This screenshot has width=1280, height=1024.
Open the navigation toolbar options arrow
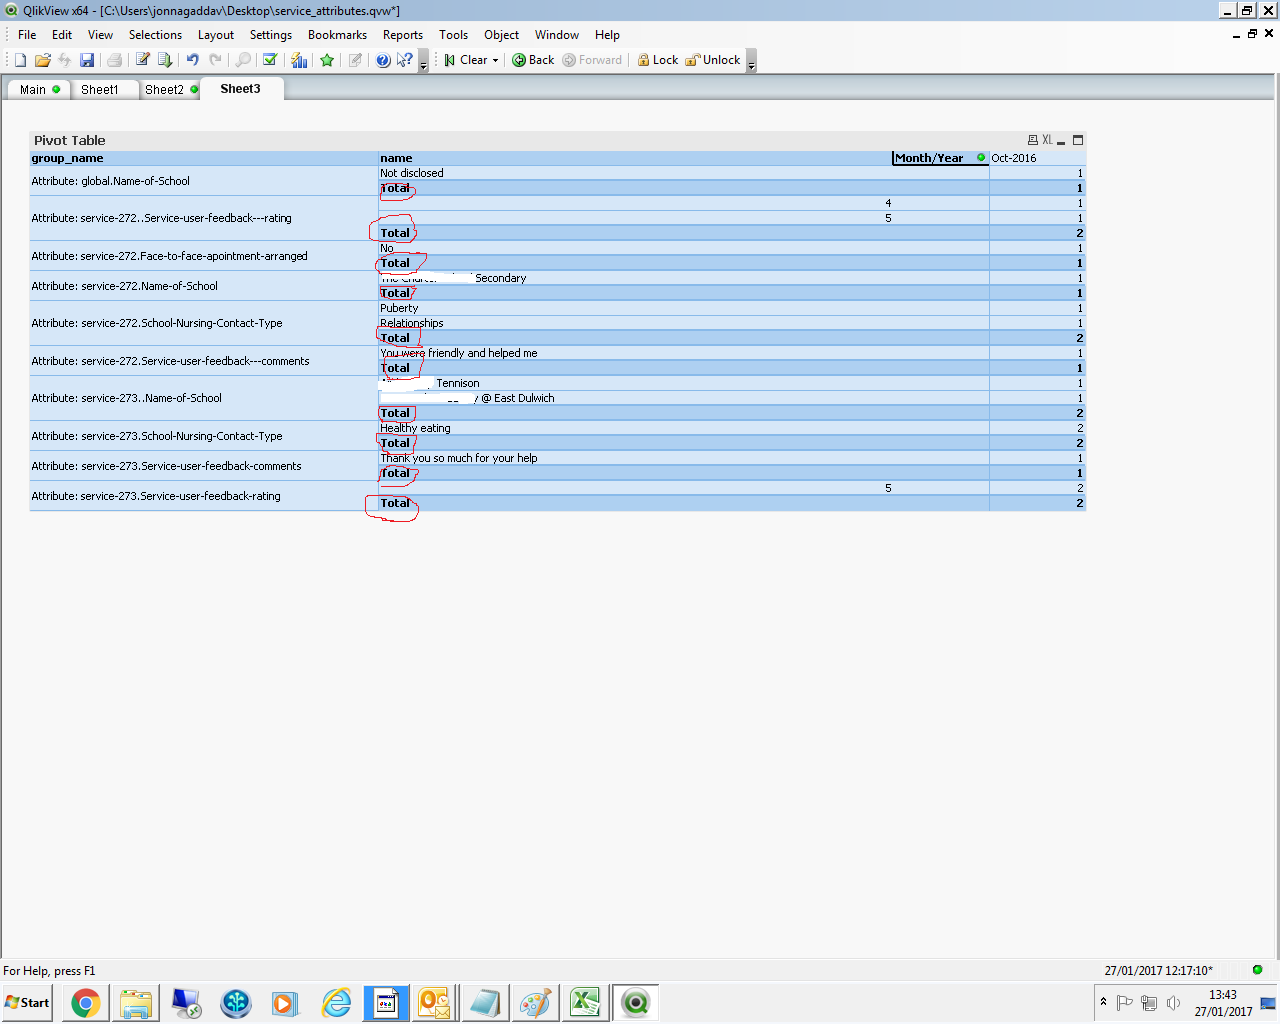click(751, 62)
